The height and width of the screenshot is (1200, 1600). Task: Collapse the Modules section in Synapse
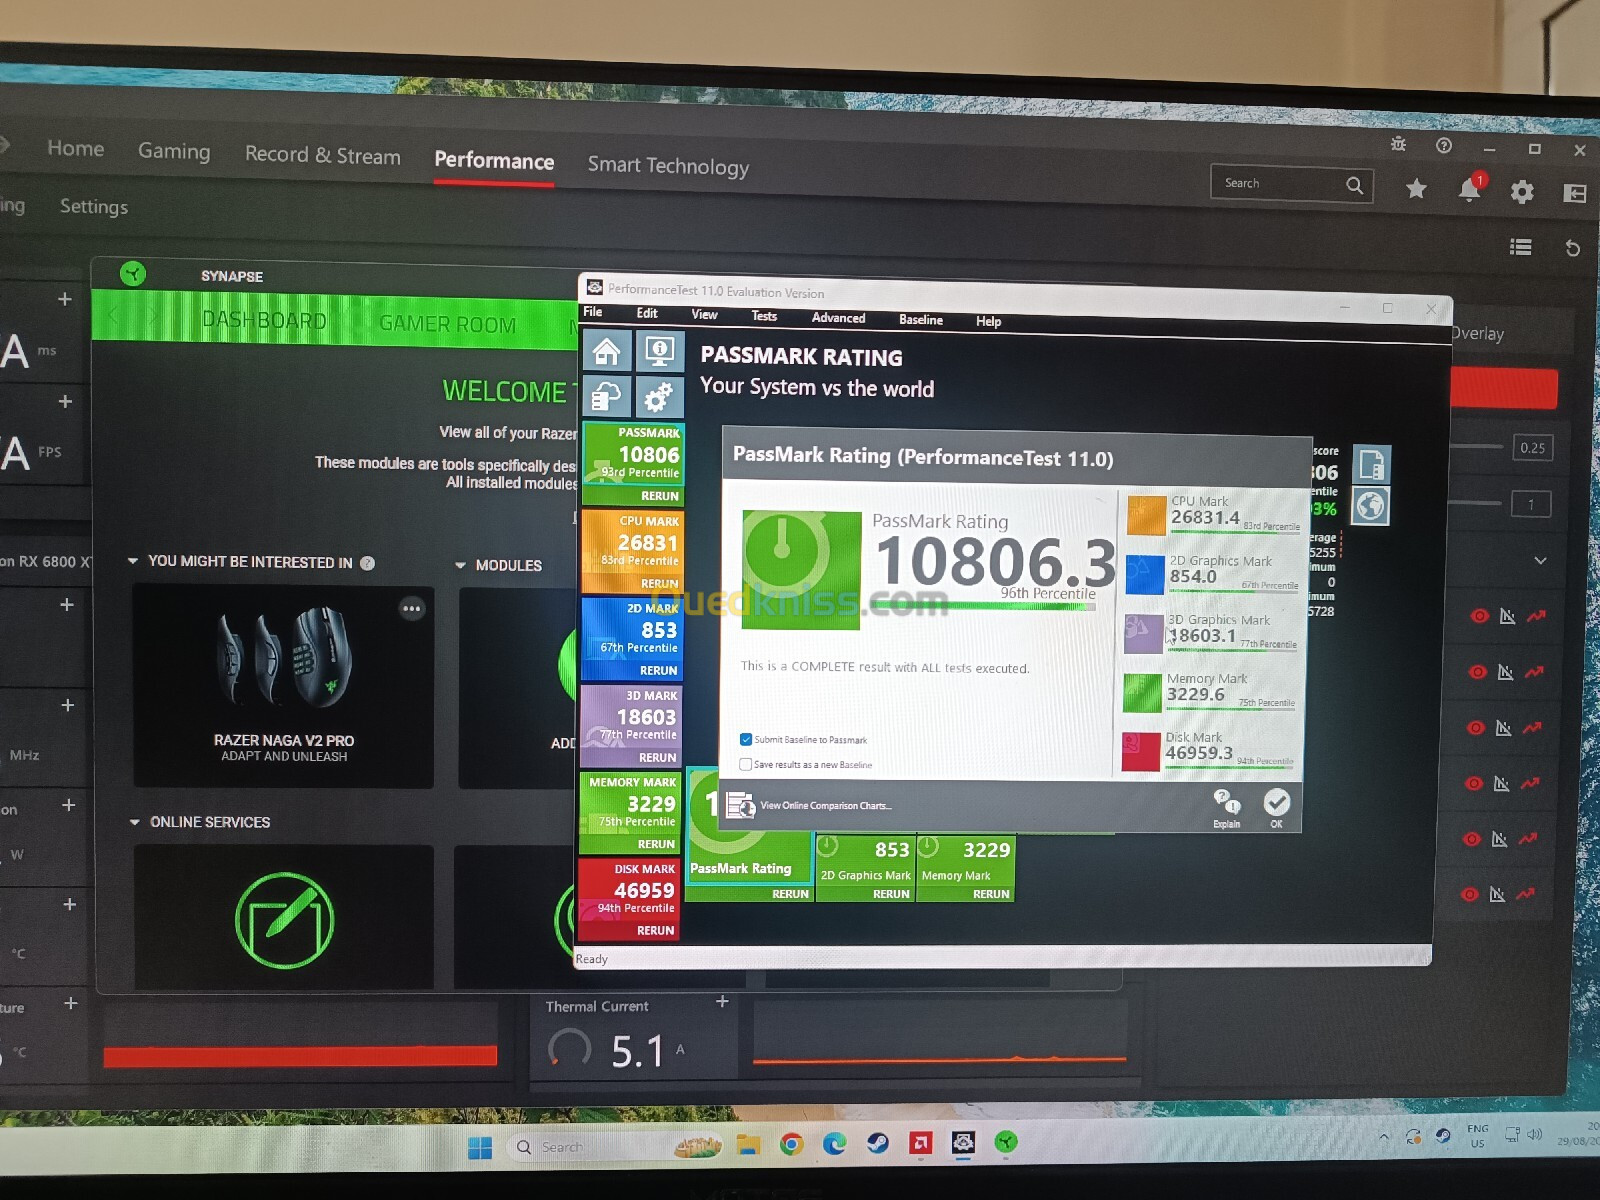460,565
